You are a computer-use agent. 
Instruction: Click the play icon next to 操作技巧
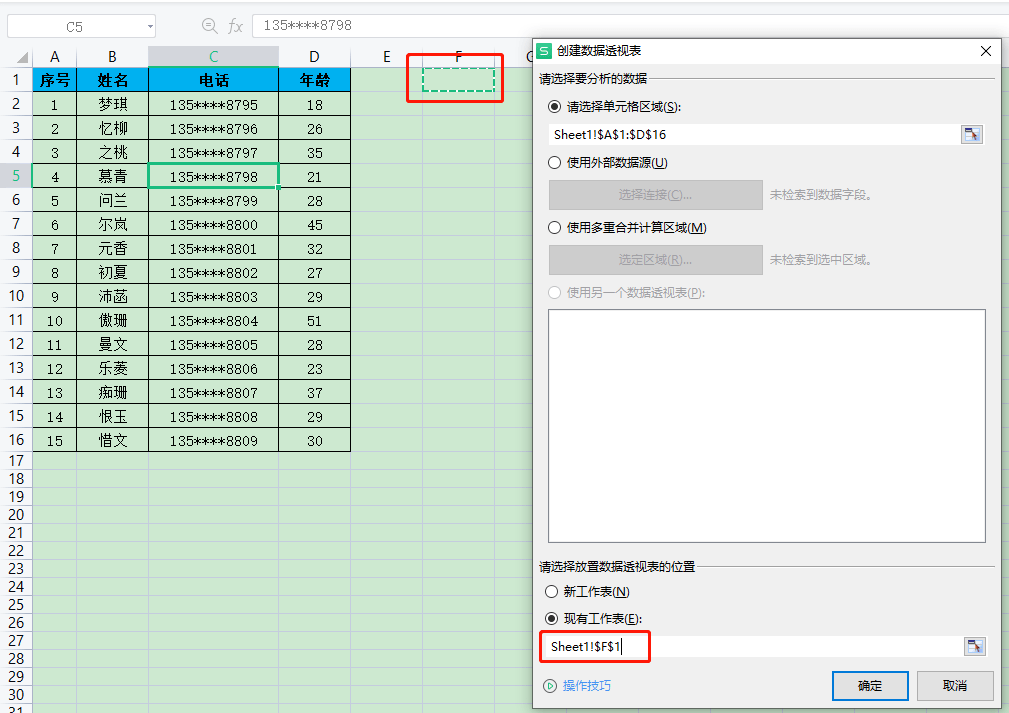[x=550, y=686]
